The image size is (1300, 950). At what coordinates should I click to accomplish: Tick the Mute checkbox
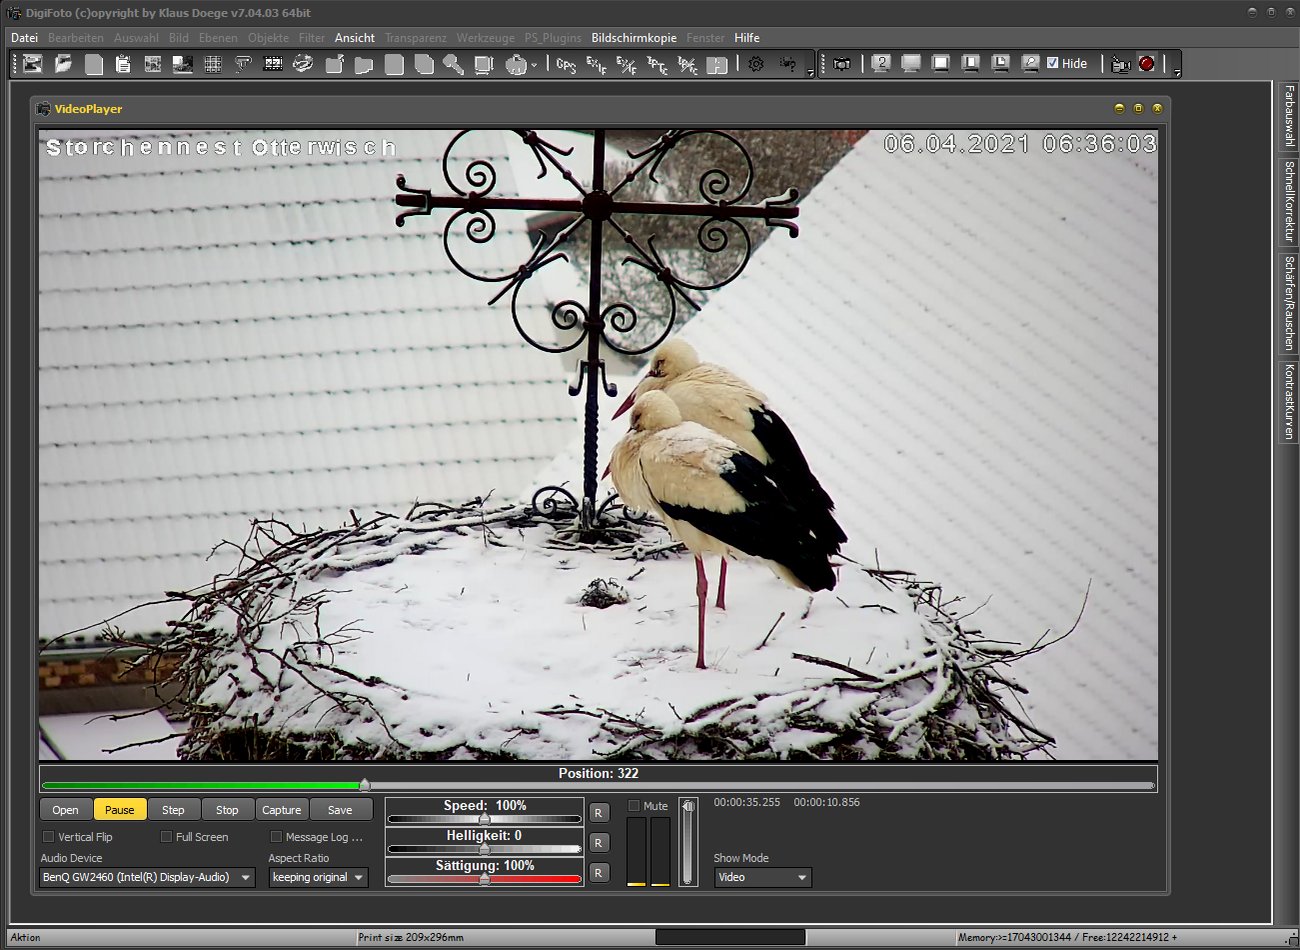634,806
